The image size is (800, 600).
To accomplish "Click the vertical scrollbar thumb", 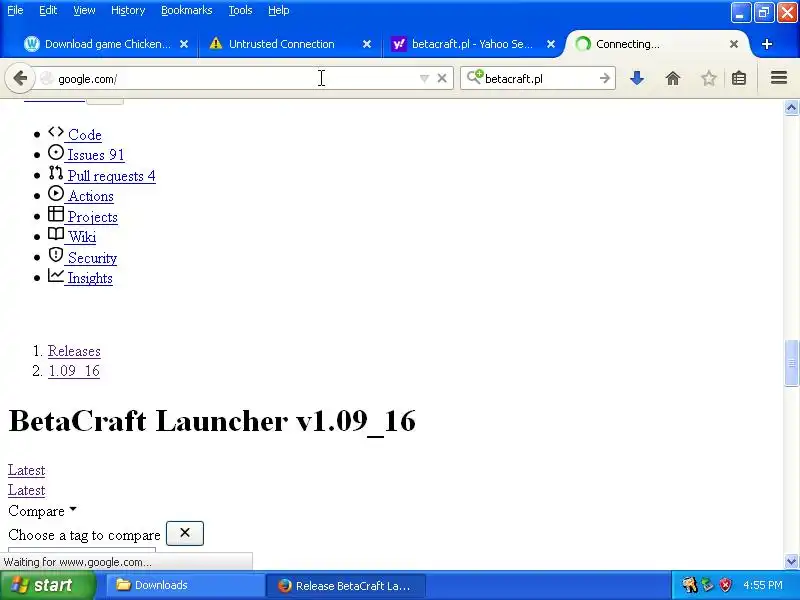I will pos(791,363).
